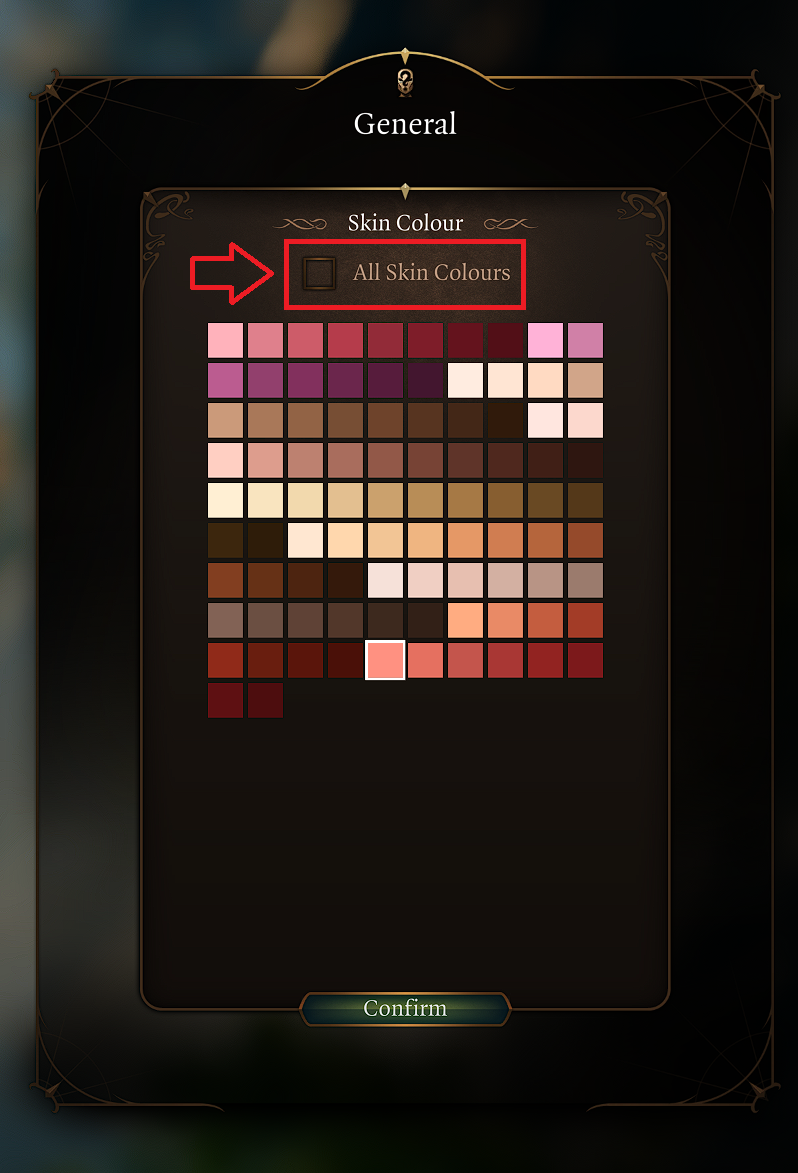Choose the orchid purple swatch ending first row

(586, 340)
